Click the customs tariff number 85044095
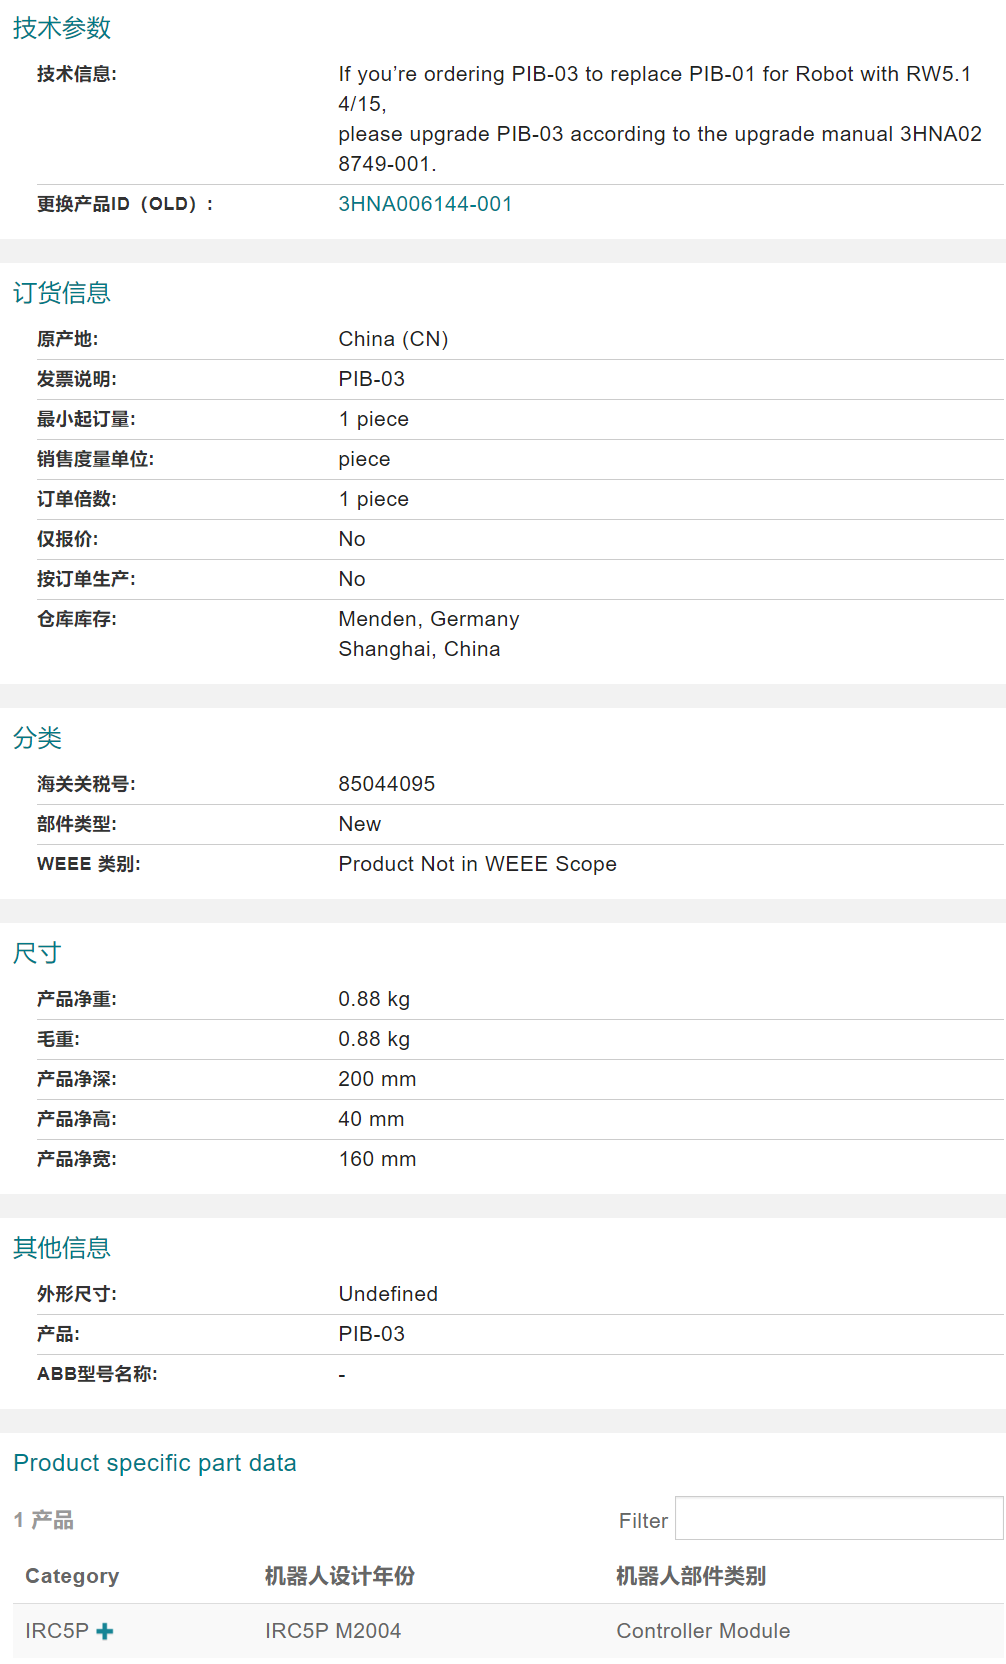 pos(387,784)
